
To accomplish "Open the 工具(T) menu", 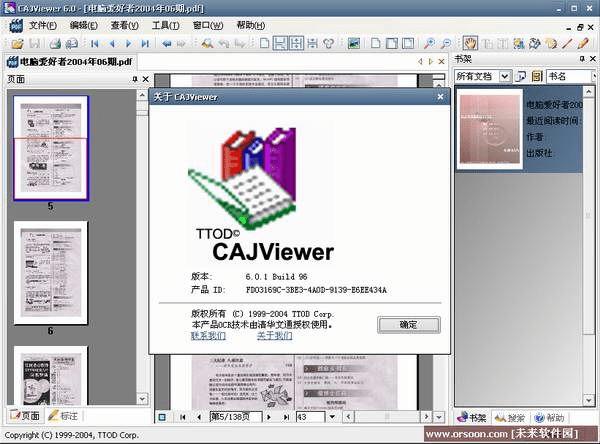I will point(165,26).
